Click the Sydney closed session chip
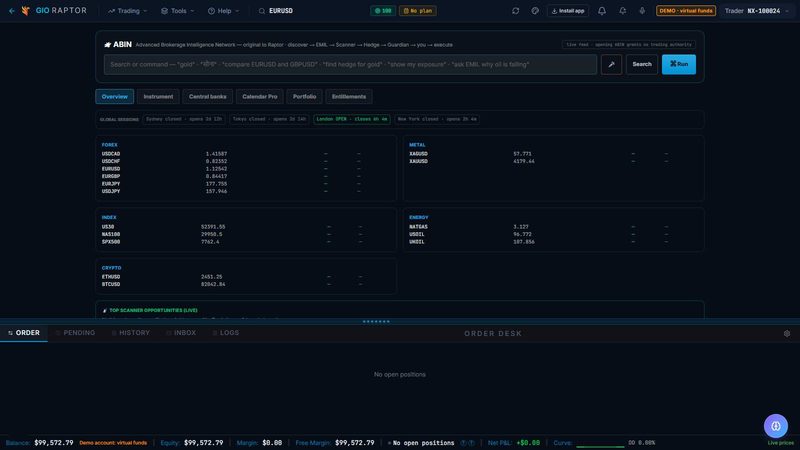This screenshot has height=450, width=800. (184, 119)
